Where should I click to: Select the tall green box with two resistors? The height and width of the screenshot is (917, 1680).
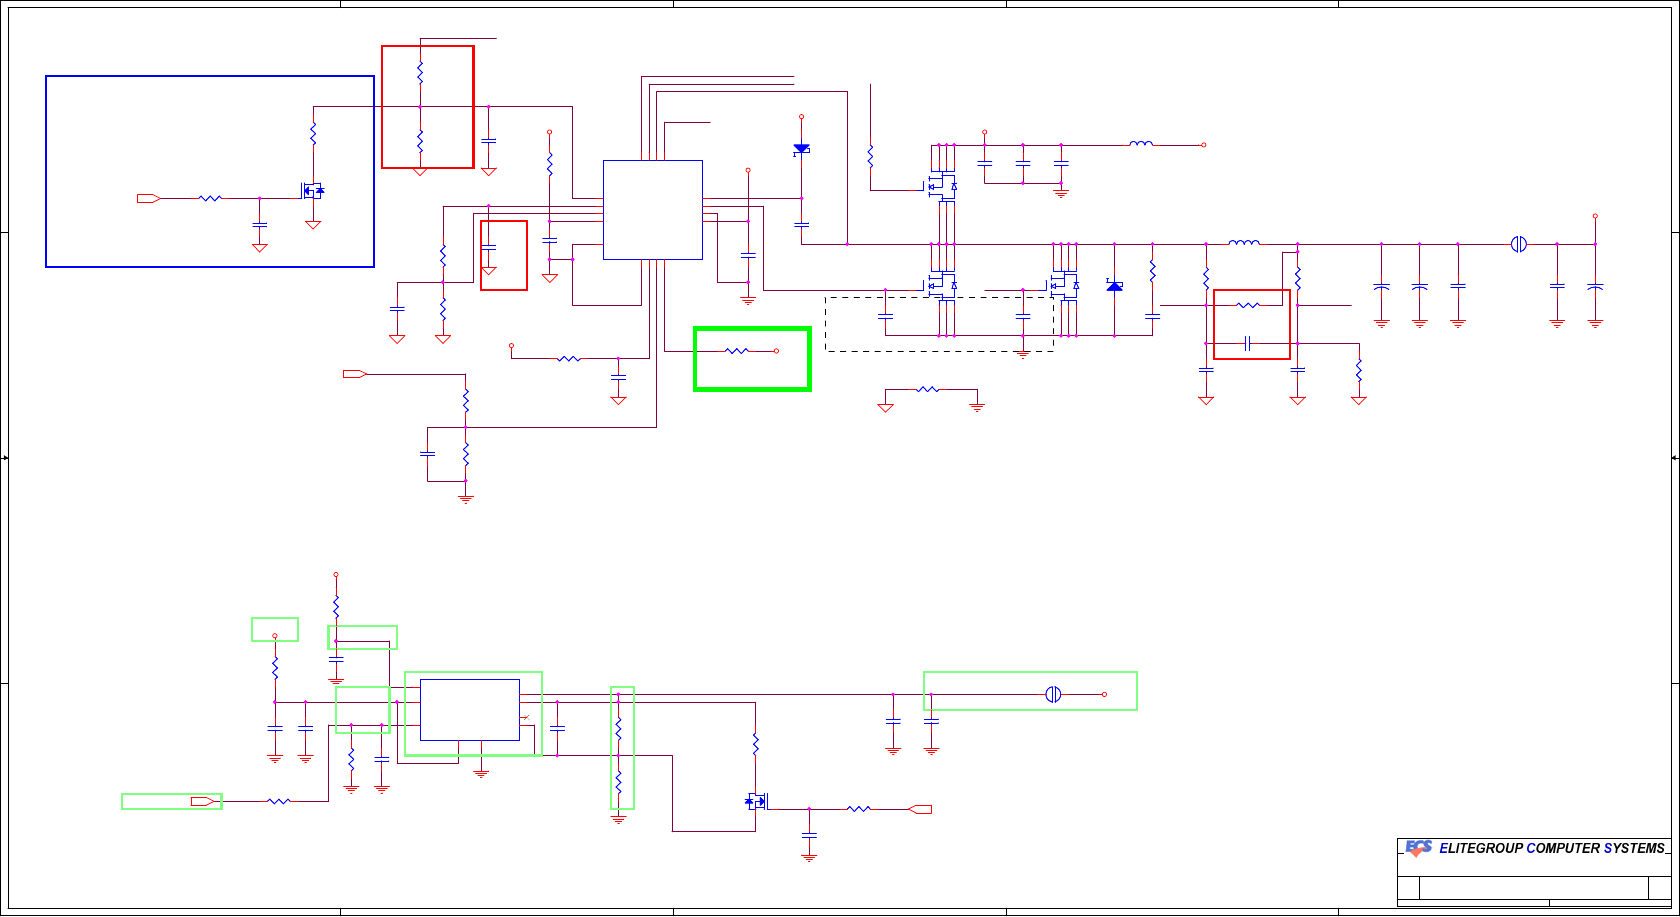(x=622, y=748)
